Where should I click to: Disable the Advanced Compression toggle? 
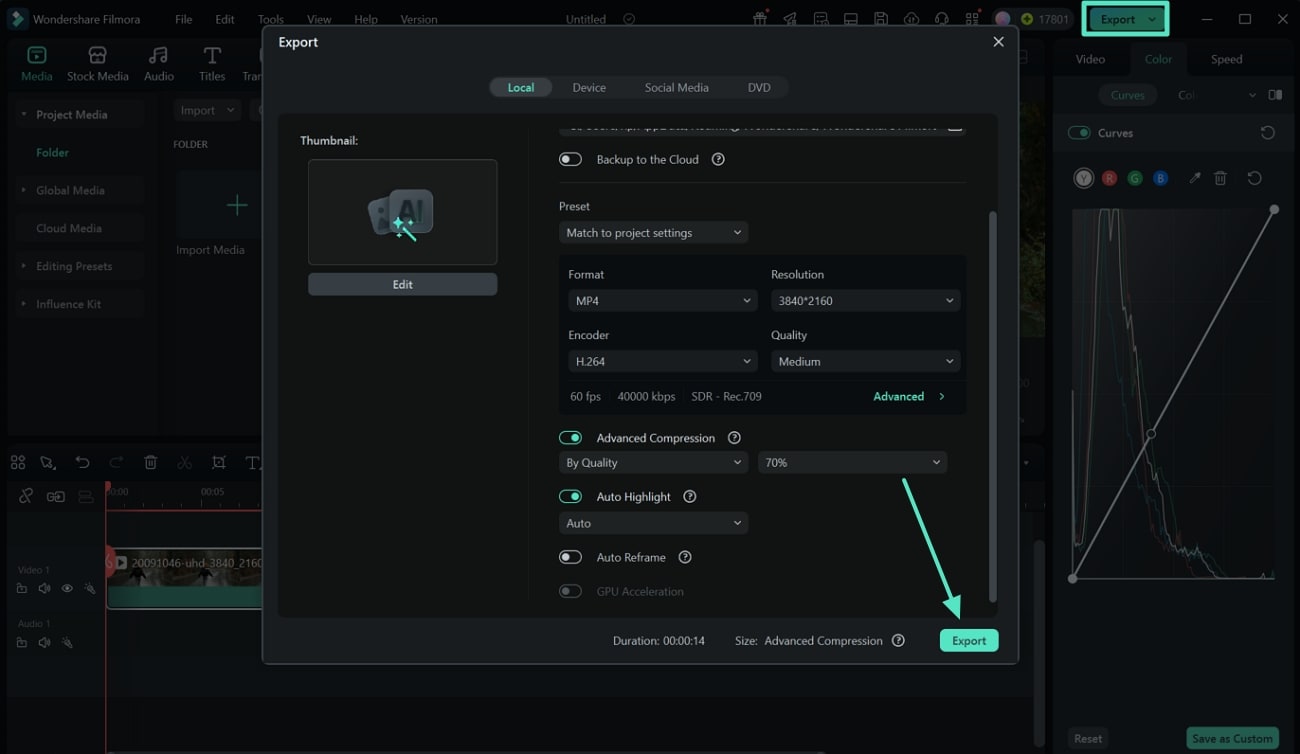click(x=570, y=438)
